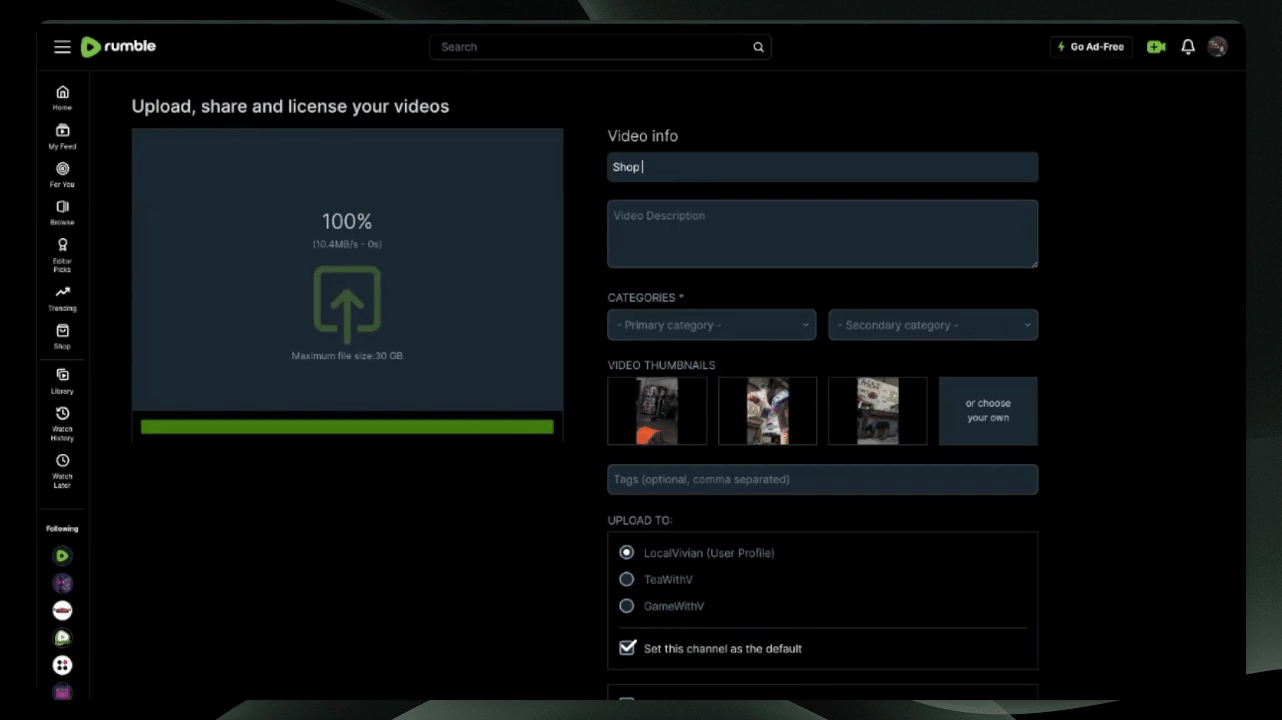Open For You in the sidebar
The image size is (1282, 720).
point(62,174)
